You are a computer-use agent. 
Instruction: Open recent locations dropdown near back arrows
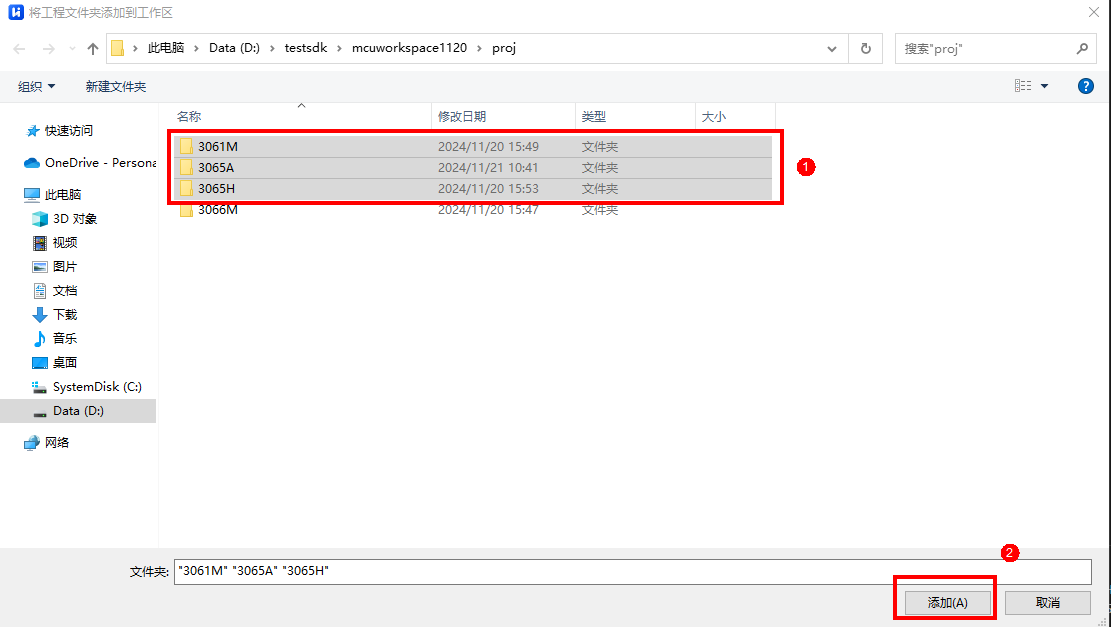[72, 49]
